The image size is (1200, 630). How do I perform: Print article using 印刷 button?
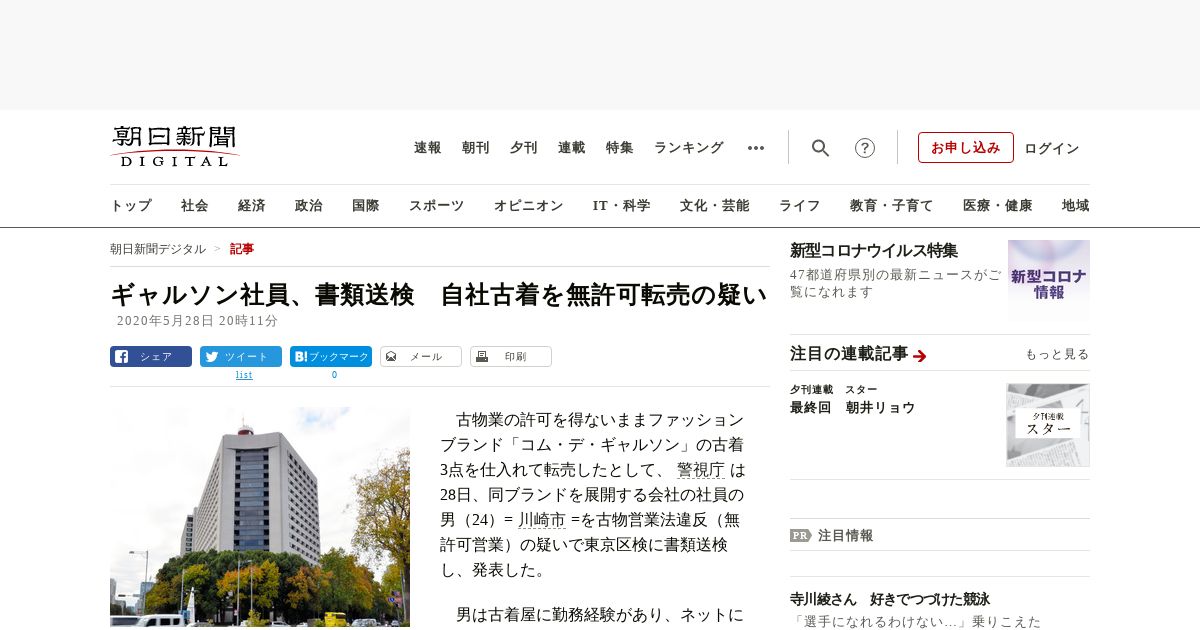511,356
